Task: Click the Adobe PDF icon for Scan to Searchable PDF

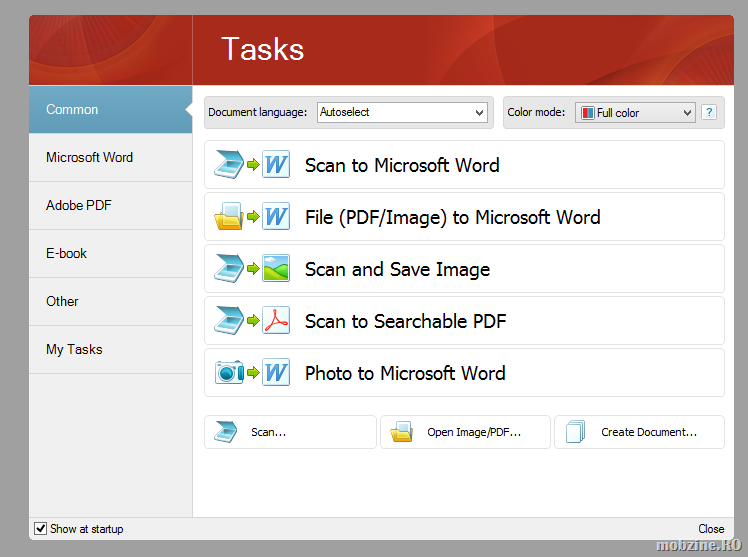Action: [276, 321]
